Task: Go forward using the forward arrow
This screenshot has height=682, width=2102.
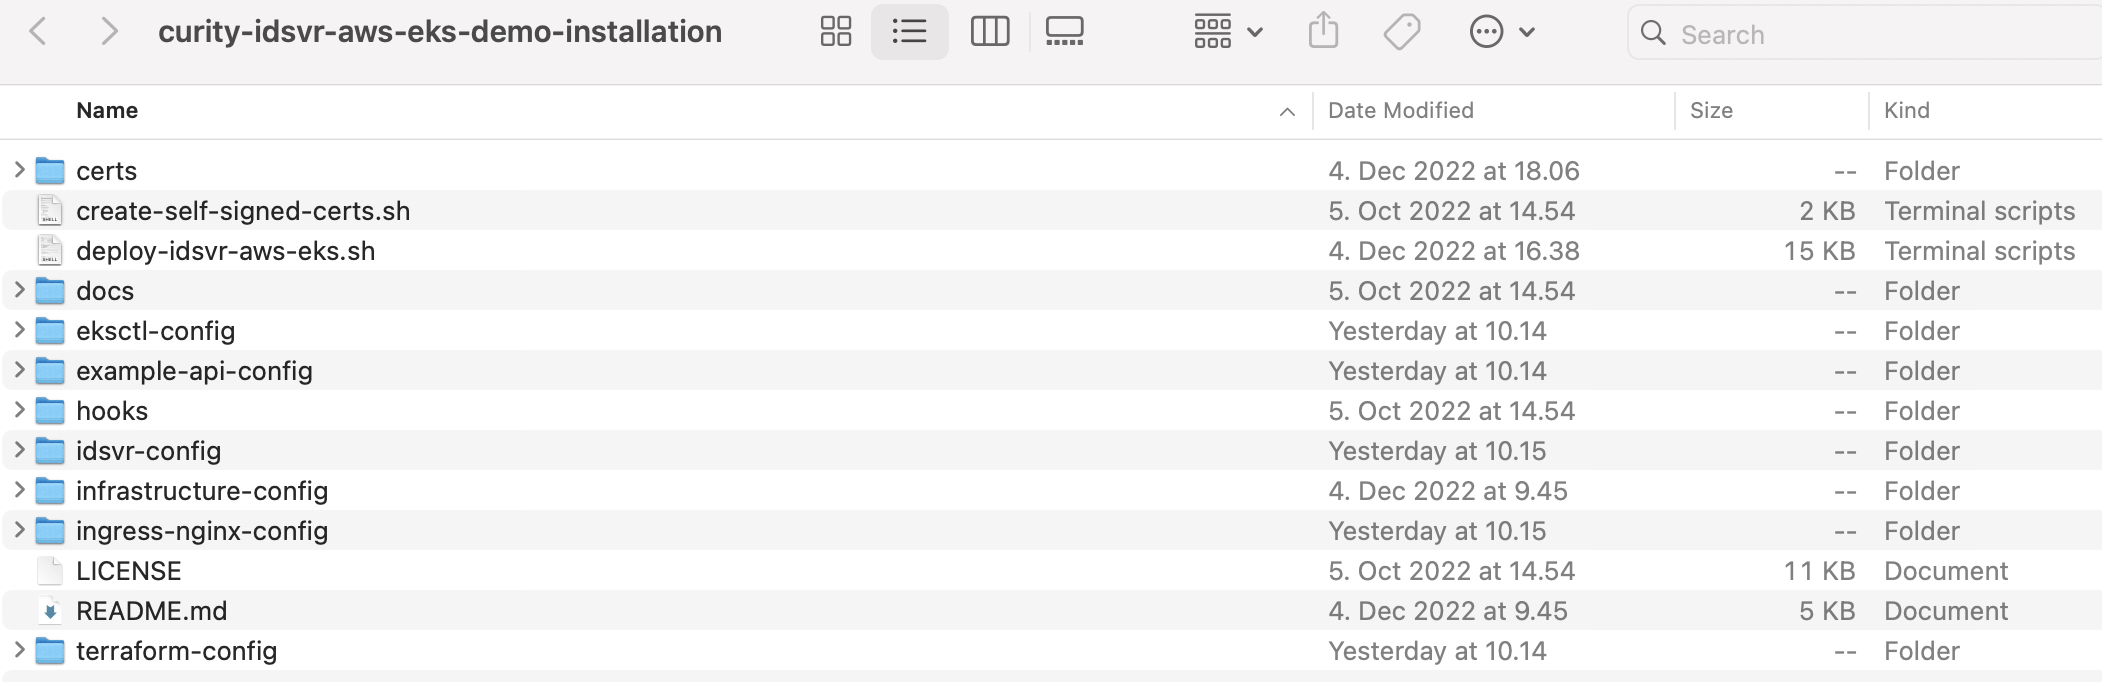Action: pos(109,32)
